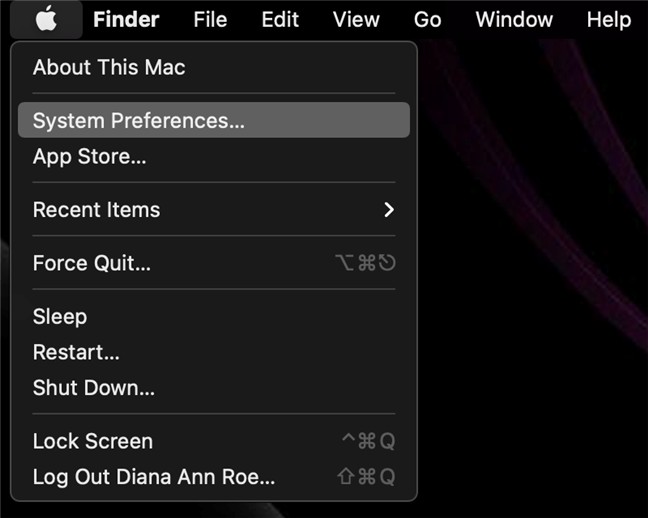Select Lock Screen
This screenshot has width=648, height=518.
tap(93, 441)
